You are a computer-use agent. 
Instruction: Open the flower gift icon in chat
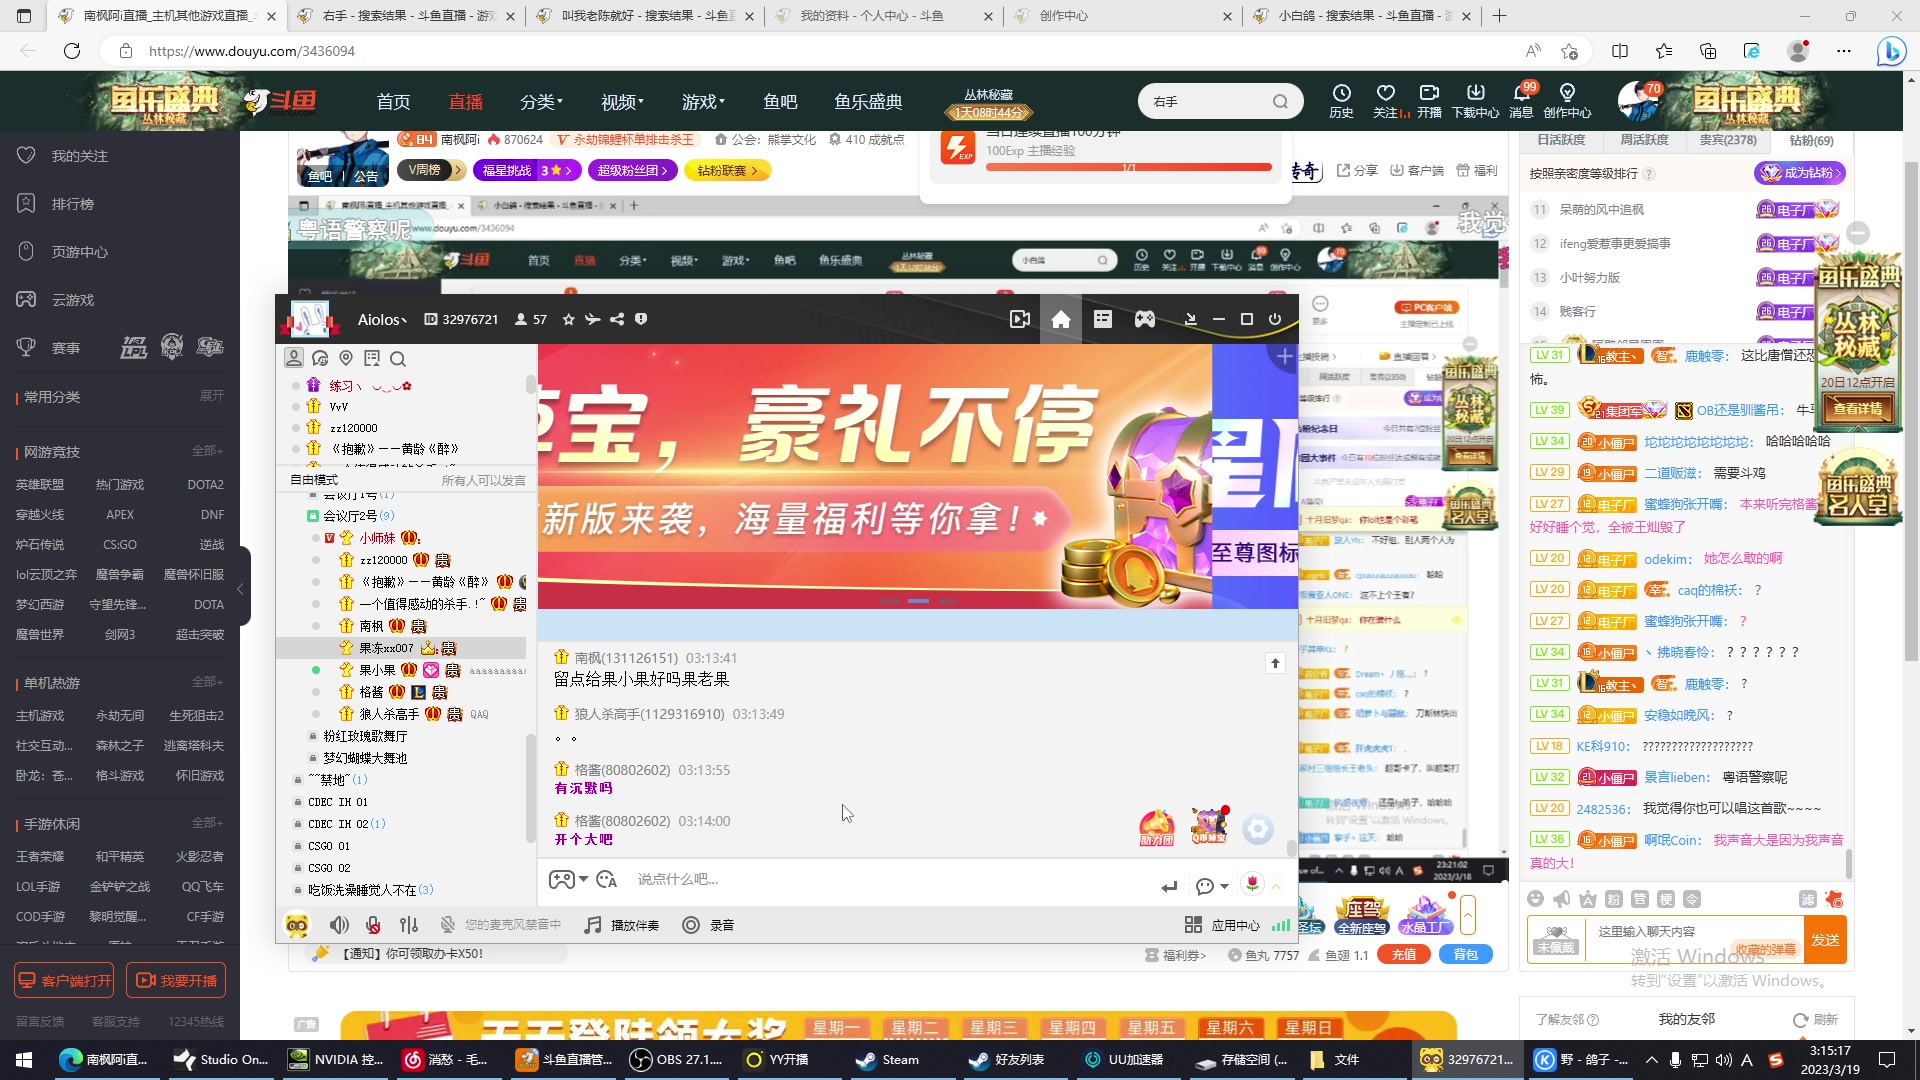click(x=1252, y=882)
